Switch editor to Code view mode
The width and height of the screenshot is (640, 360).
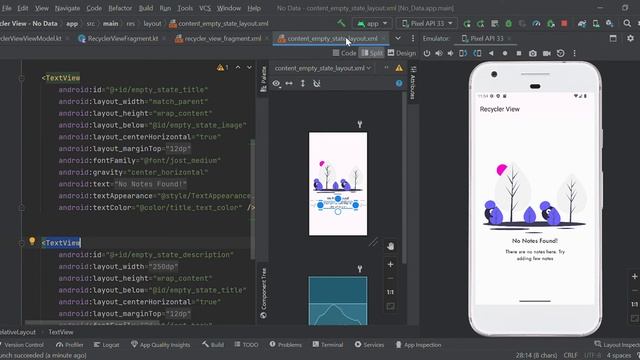[x=344, y=53]
